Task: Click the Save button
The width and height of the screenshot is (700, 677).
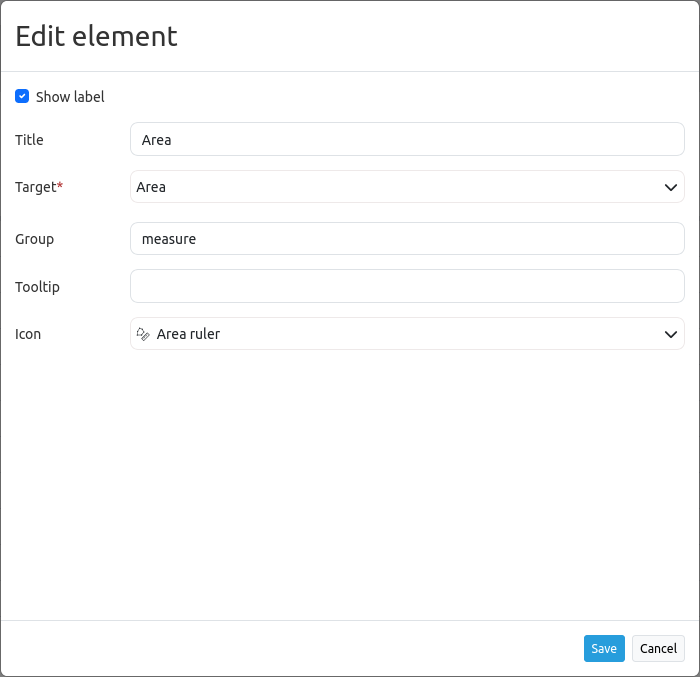Action: [x=604, y=648]
